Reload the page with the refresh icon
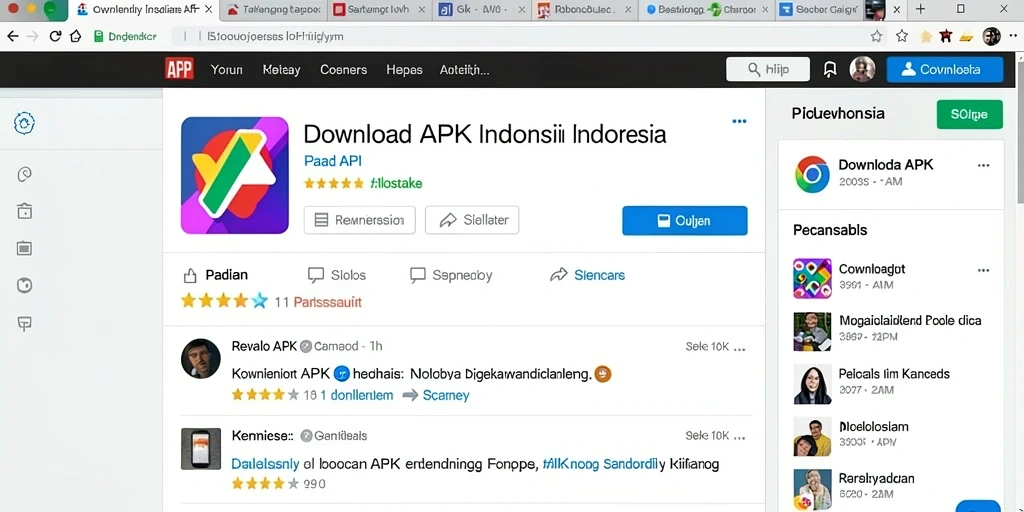Image resolution: width=1024 pixels, height=512 pixels. click(x=55, y=37)
